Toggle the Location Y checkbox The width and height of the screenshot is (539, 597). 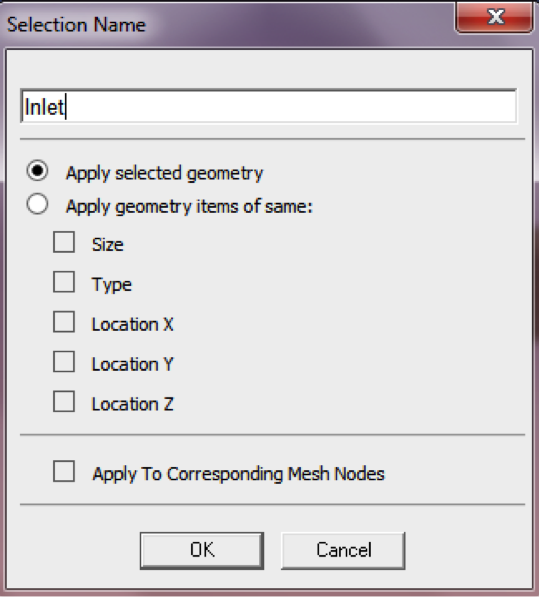click(64, 362)
